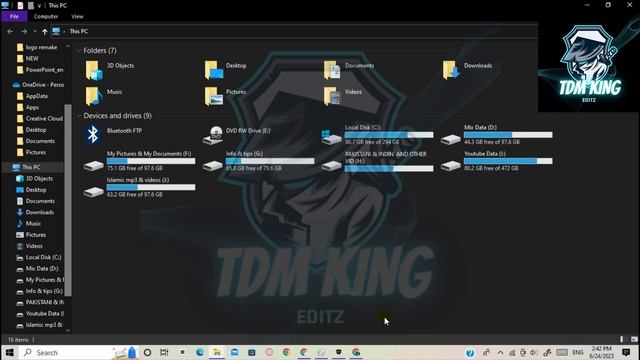The image size is (640, 360).
Task: Collapse the Devices and drives (9) group
Action: click(79, 116)
